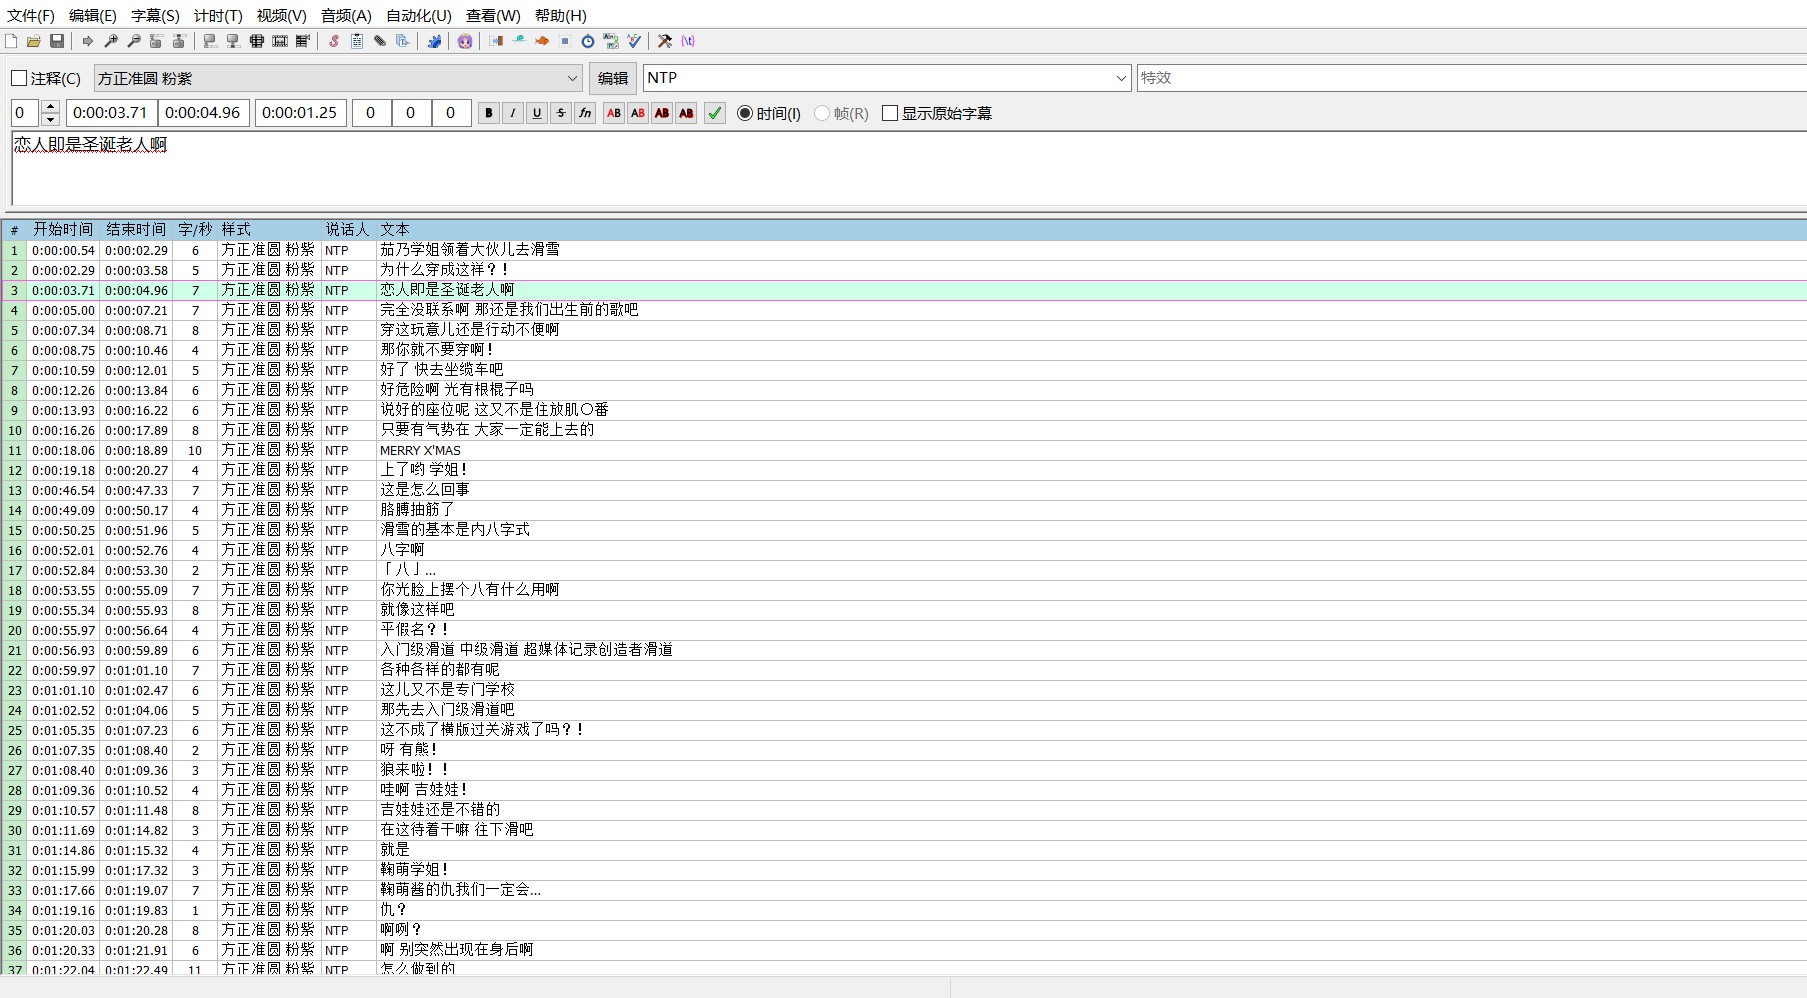The image size is (1807, 998).
Task: Open the kanji timer icon
Action: [x=611, y=41]
